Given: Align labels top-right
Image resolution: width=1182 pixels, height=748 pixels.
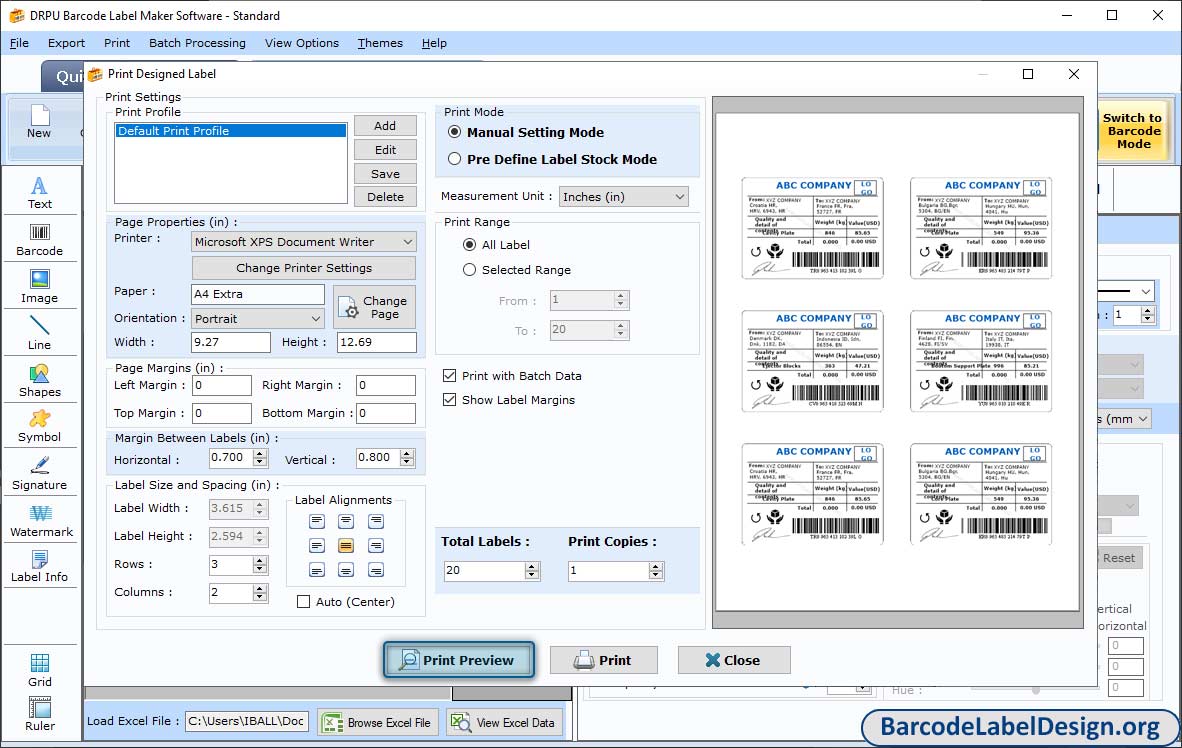Looking at the screenshot, I should point(375,521).
